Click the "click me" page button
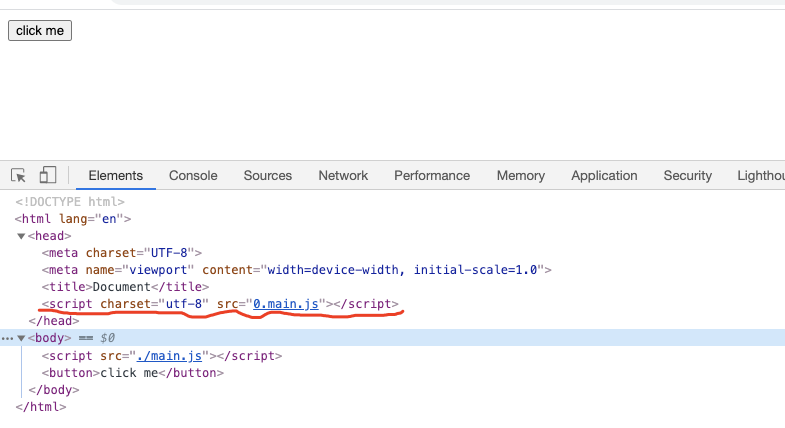 [x=40, y=31]
